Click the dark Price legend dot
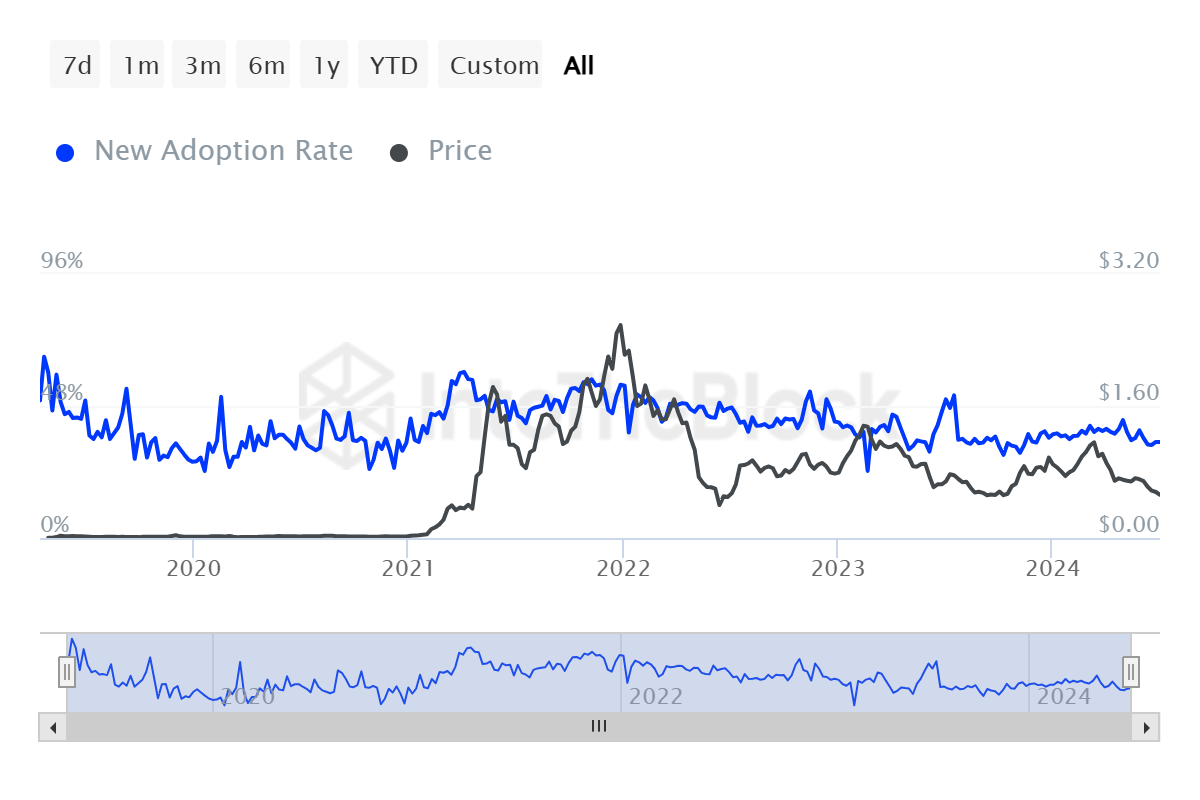 [400, 153]
